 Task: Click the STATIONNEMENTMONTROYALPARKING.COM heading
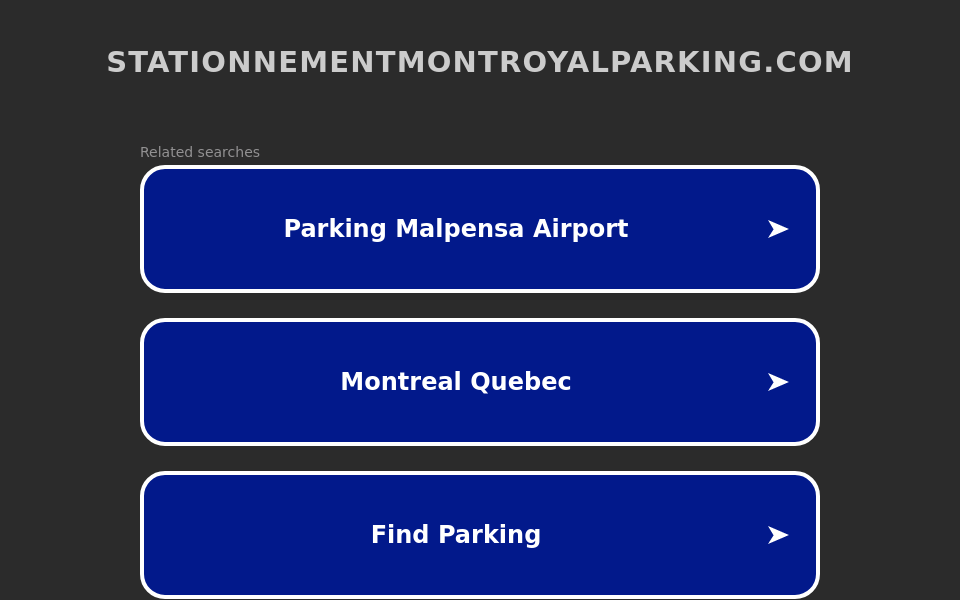(x=480, y=62)
